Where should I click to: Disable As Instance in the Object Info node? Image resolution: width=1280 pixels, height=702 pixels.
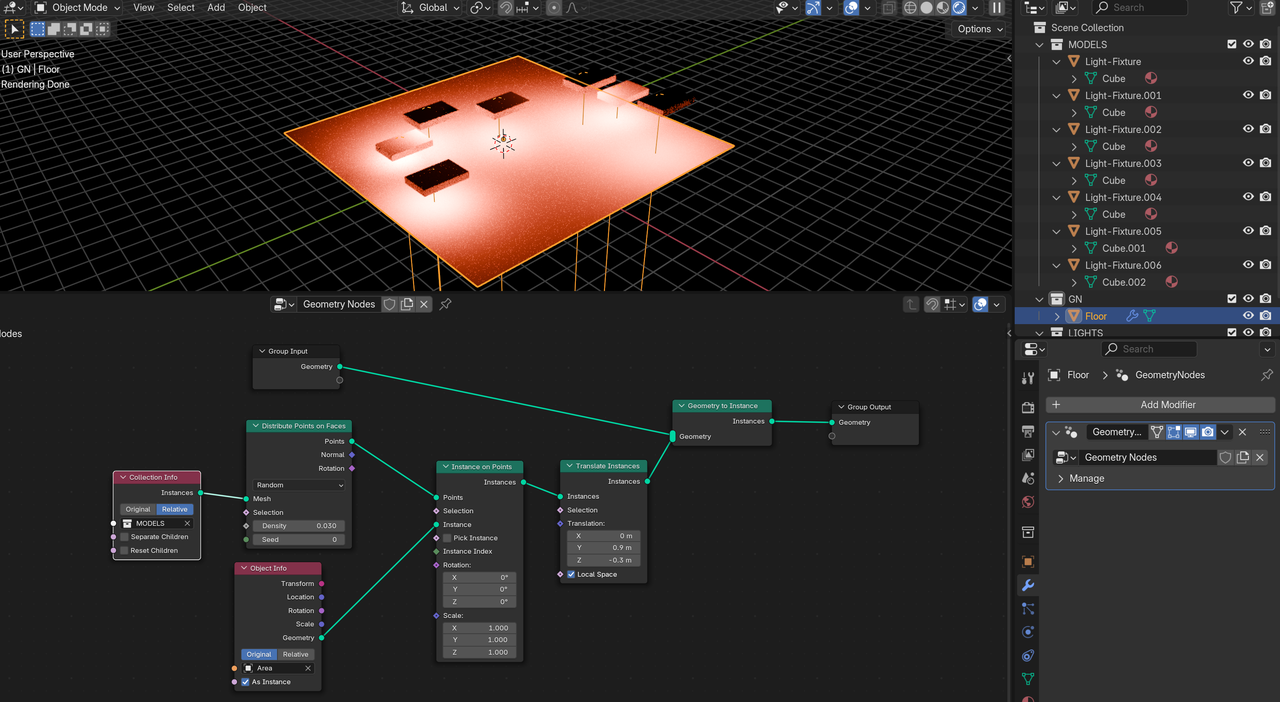[246, 681]
